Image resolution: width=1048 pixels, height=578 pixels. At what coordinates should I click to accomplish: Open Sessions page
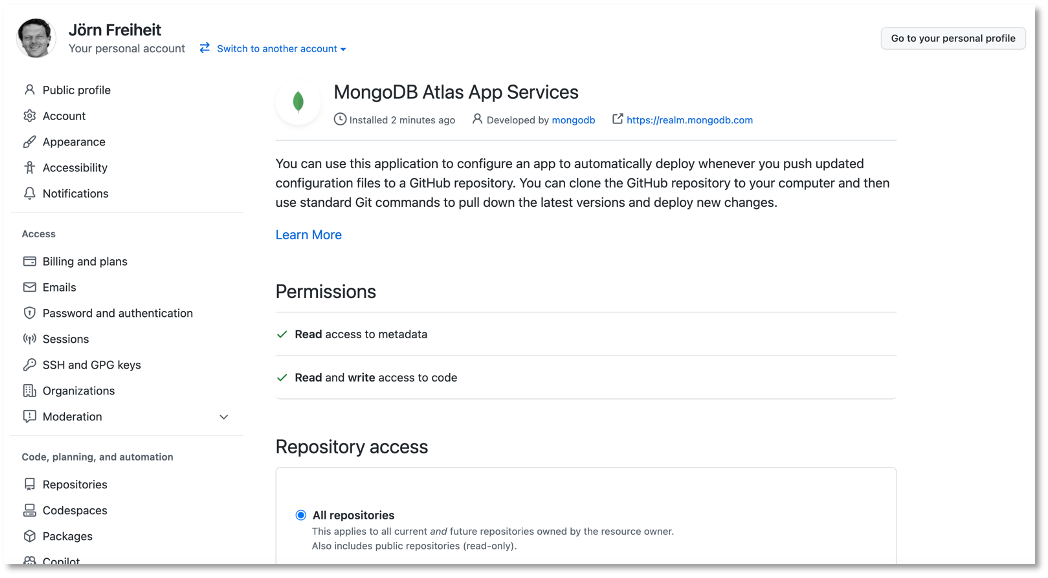(x=66, y=339)
